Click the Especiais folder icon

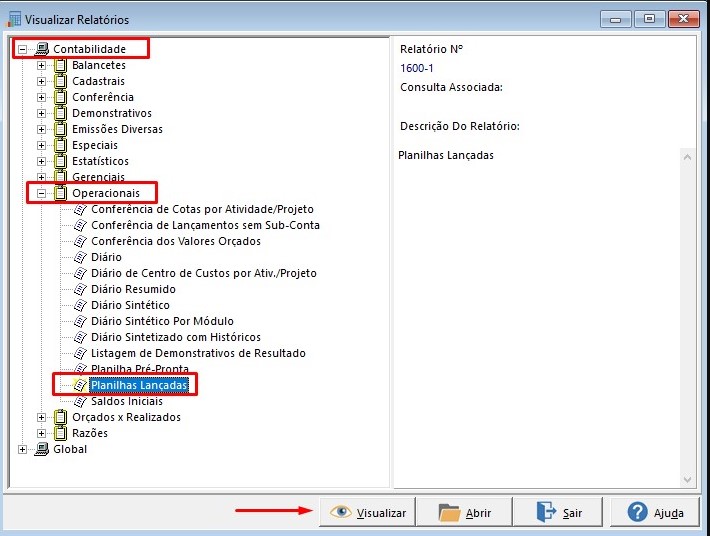[61, 145]
